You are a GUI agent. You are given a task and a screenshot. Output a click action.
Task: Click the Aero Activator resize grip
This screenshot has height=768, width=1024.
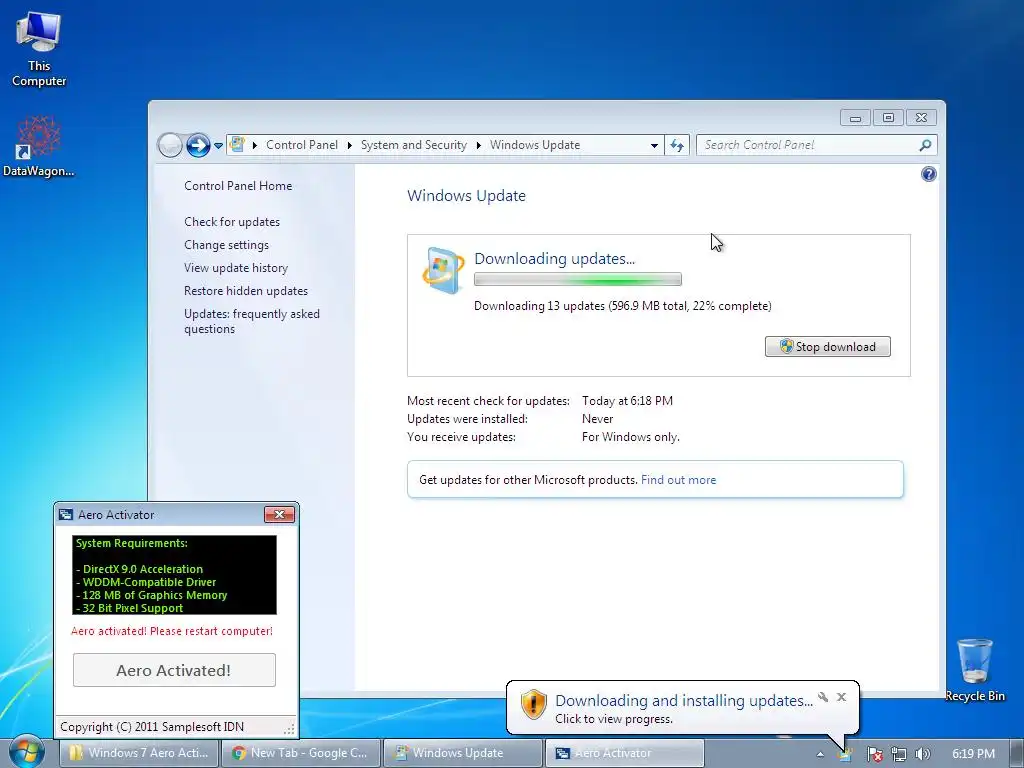(x=289, y=728)
